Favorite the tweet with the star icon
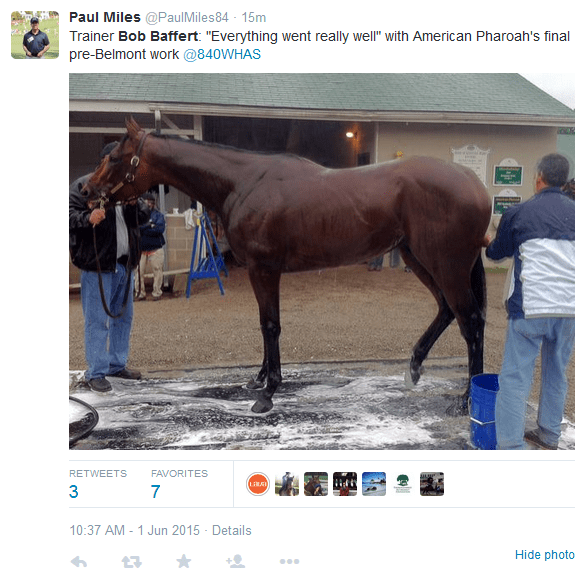The height and width of the screenshot is (584, 587). click(183, 561)
